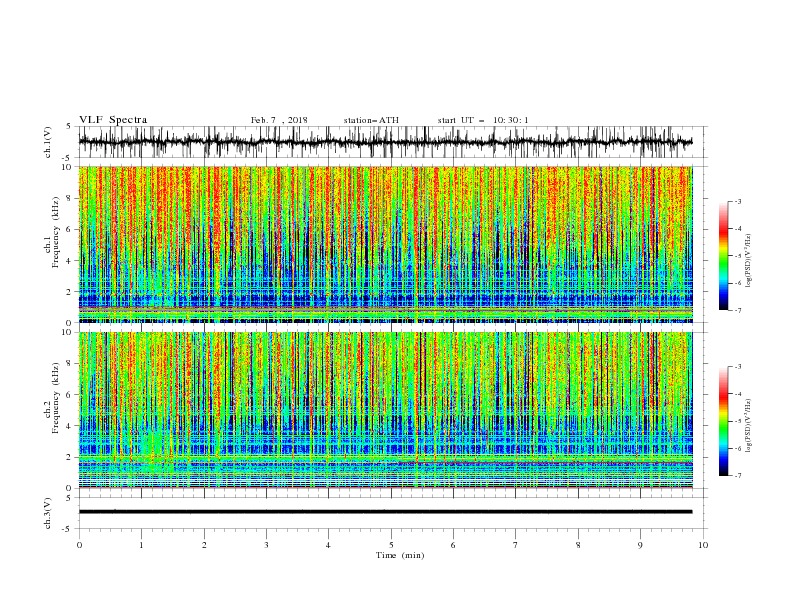Click the lower colorbar's log(PSD)(V²/Hz) label
The image size is (792, 612).
pyautogui.click(x=748, y=426)
